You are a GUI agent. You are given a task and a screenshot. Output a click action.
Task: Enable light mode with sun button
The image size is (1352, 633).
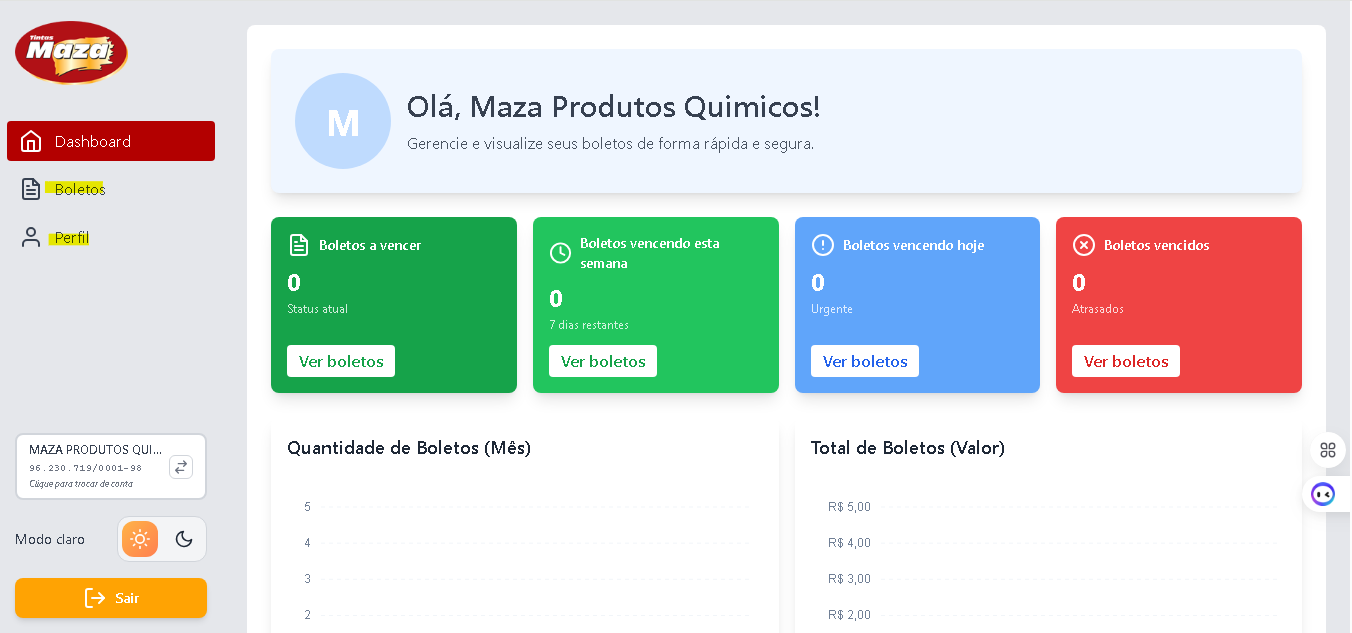click(x=140, y=539)
